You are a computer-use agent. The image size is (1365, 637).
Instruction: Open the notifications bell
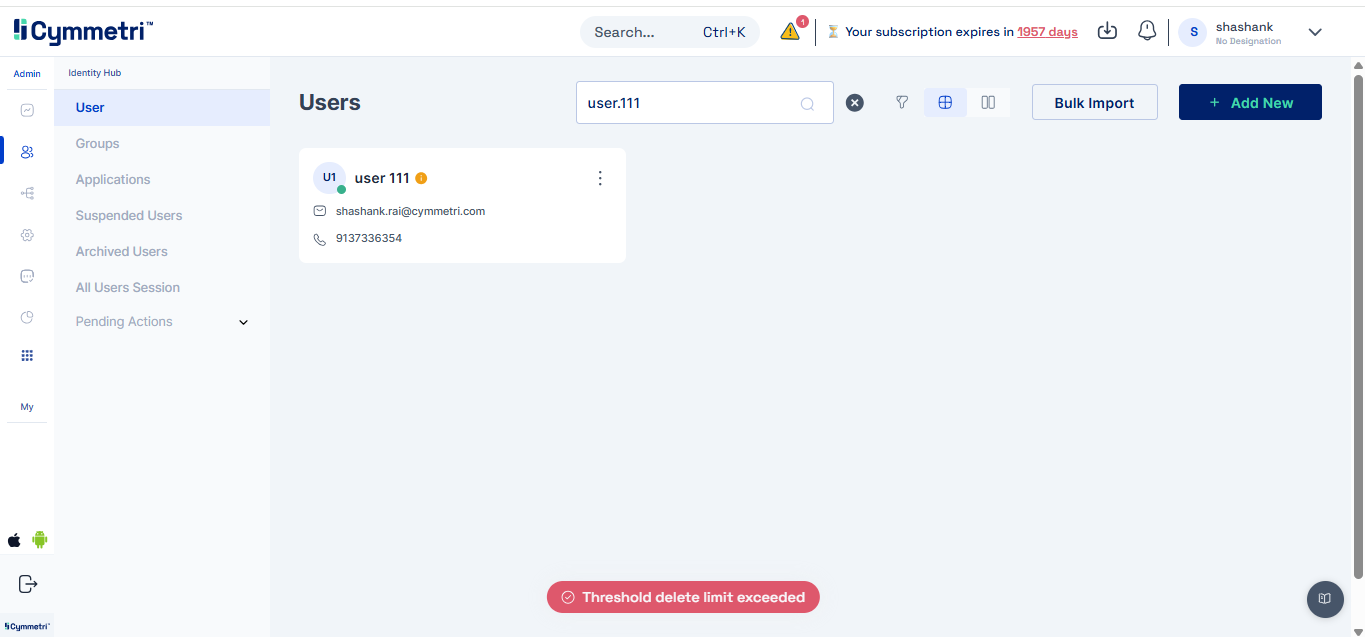pyautogui.click(x=1147, y=31)
